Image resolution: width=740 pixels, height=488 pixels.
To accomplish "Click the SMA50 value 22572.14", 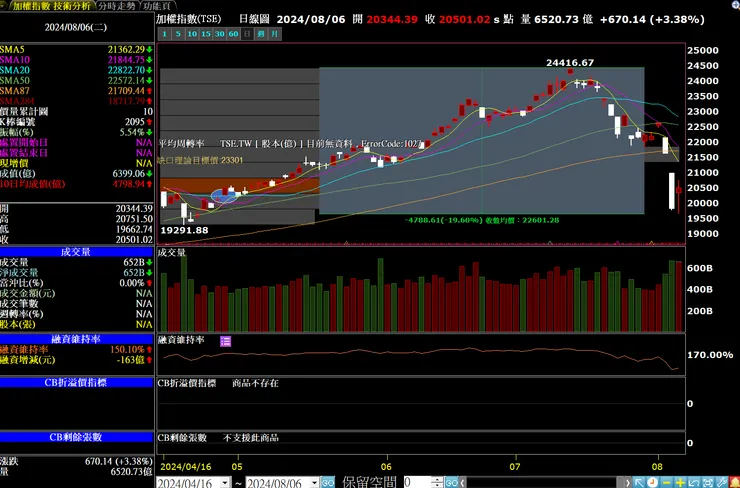I will coord(126,81).
